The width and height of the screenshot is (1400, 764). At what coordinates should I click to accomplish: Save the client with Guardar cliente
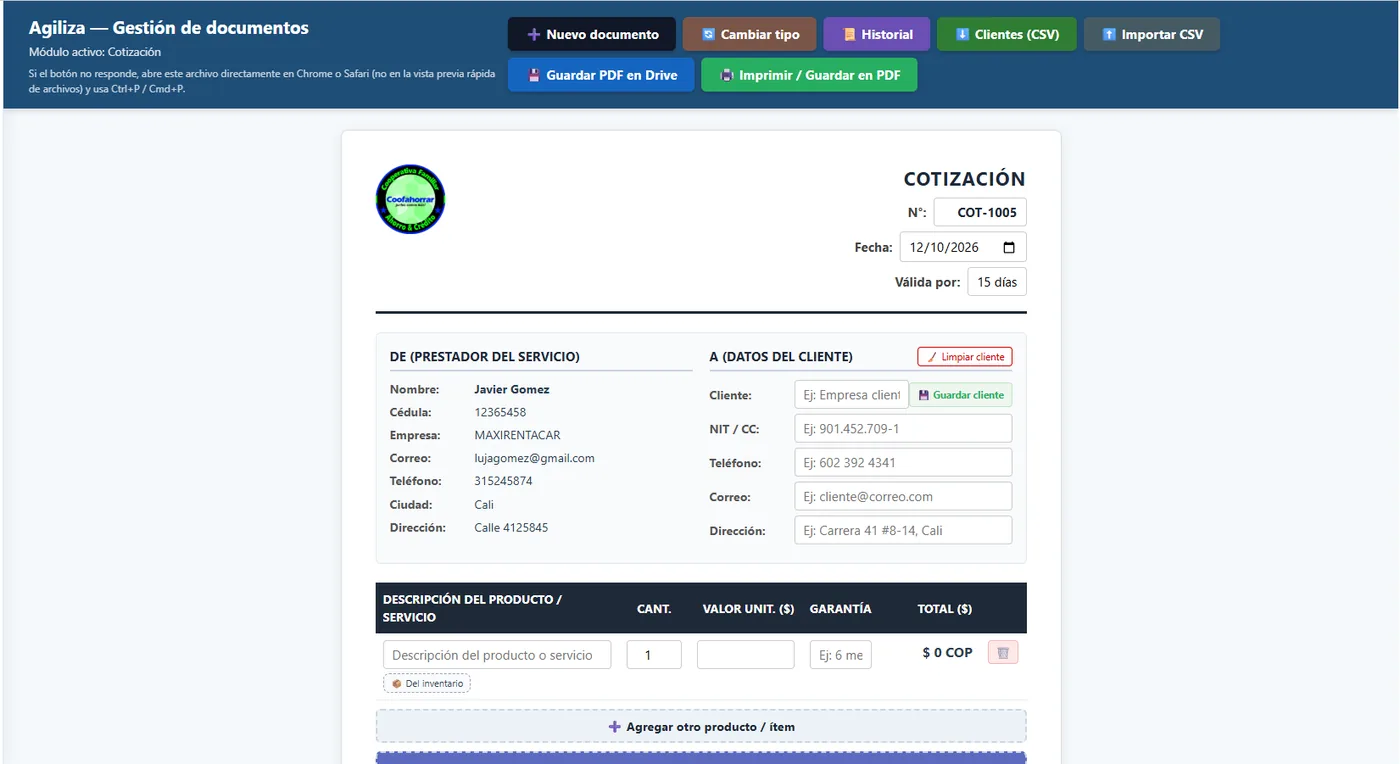point(961,395)
